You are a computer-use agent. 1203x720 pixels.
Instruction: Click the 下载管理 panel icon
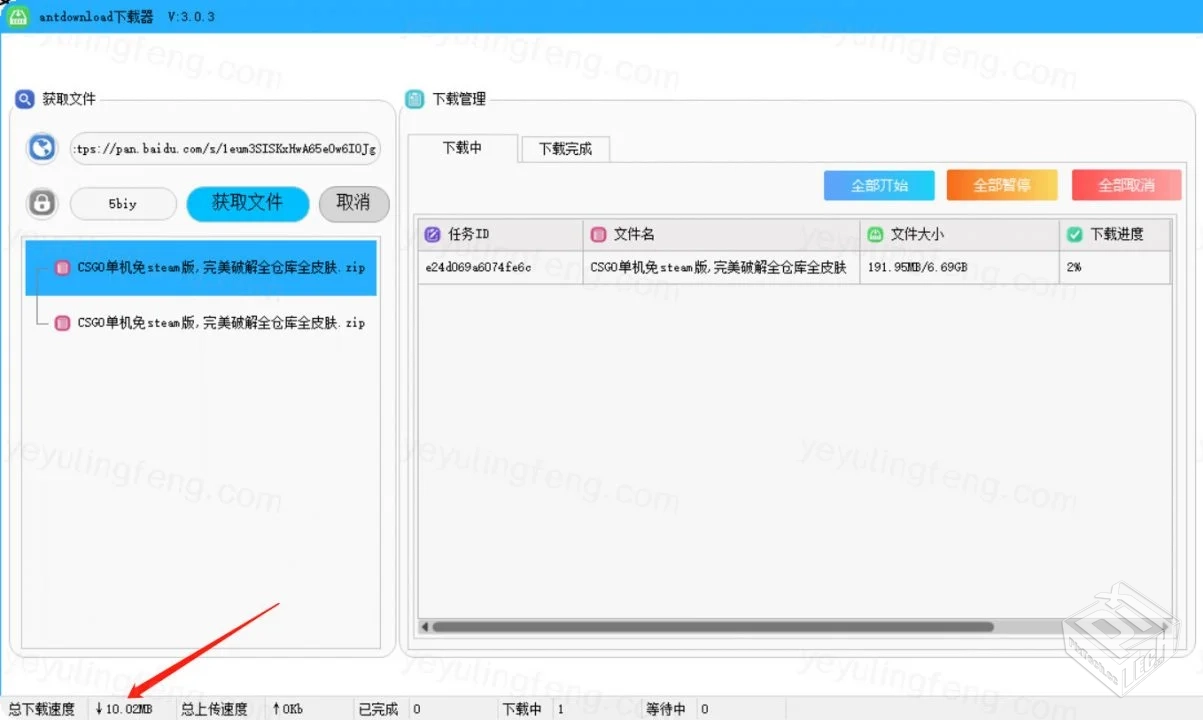pos(414,99)
